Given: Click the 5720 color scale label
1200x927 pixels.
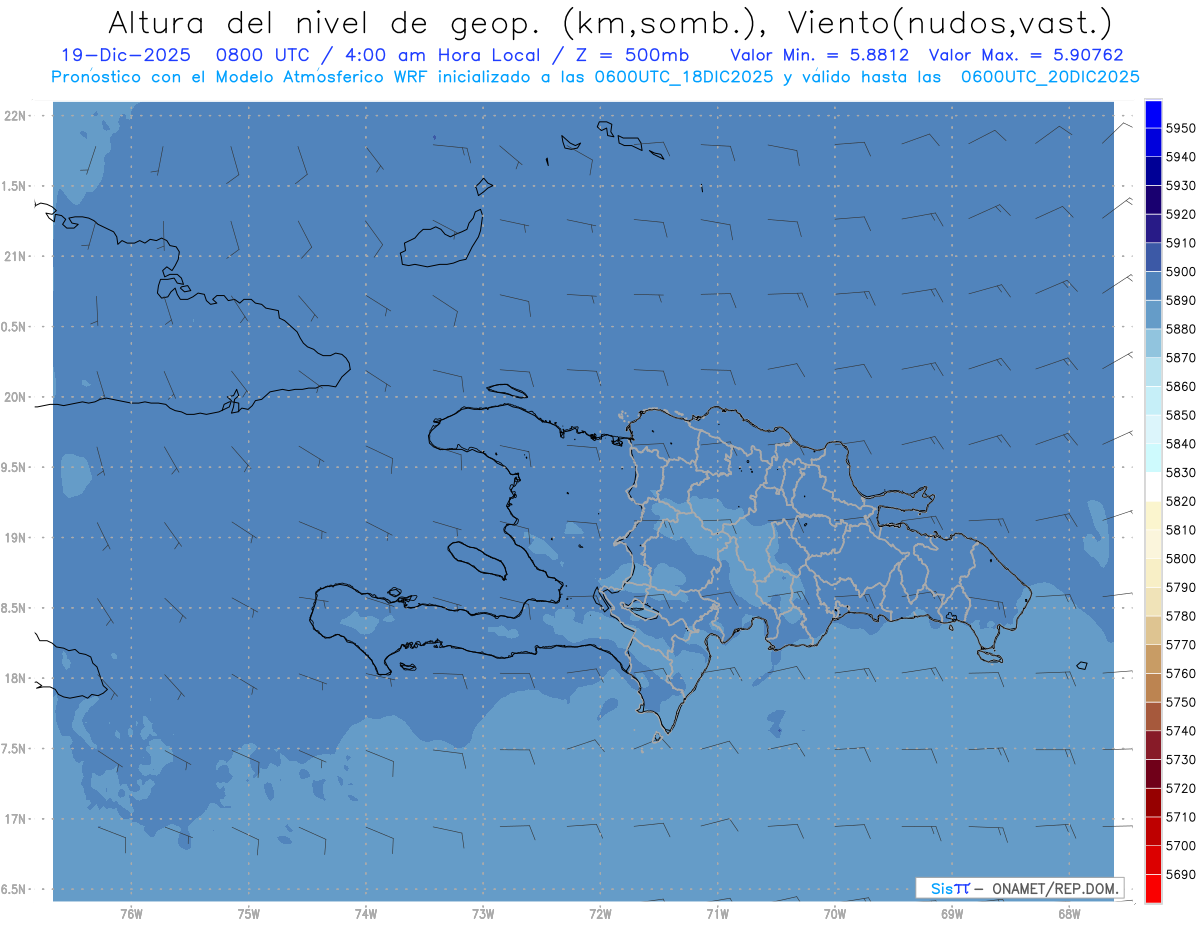Looking at the screenshot, I should [1180, 789].
